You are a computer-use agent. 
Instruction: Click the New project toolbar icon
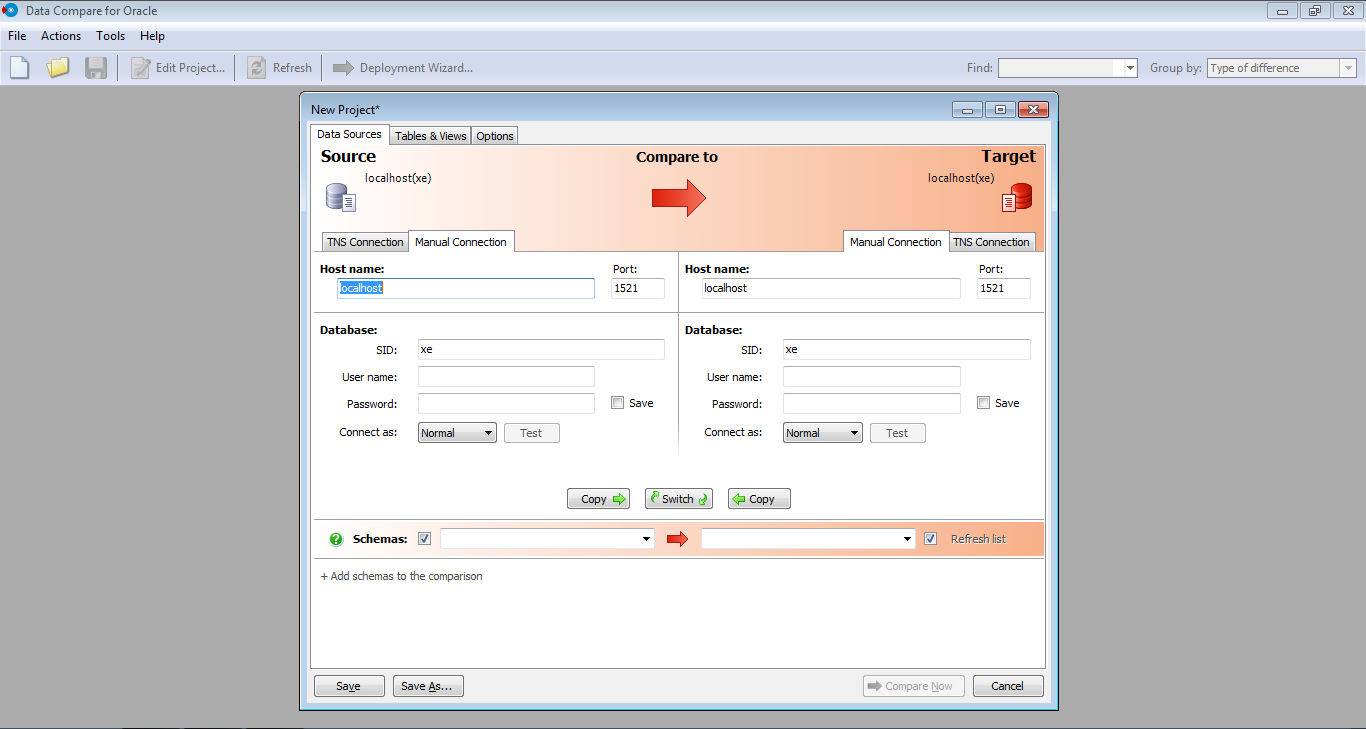tap(20, 68)
